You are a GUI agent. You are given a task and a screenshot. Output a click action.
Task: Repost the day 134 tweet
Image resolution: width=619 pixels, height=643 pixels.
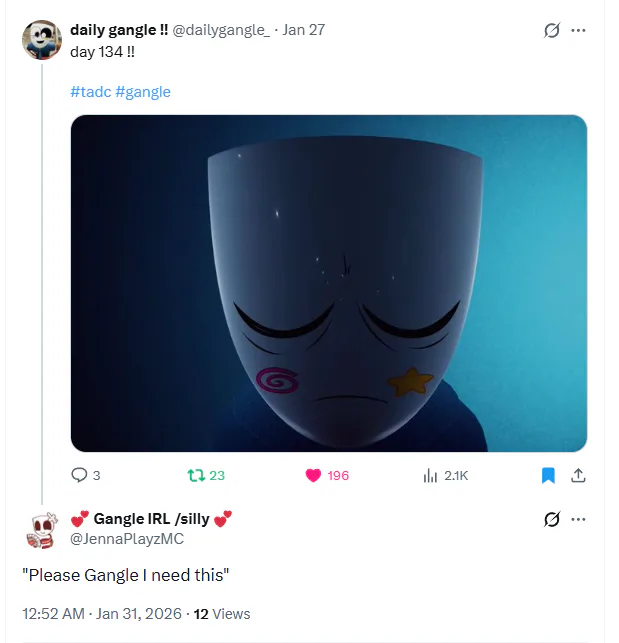click(x=196, y=475)
